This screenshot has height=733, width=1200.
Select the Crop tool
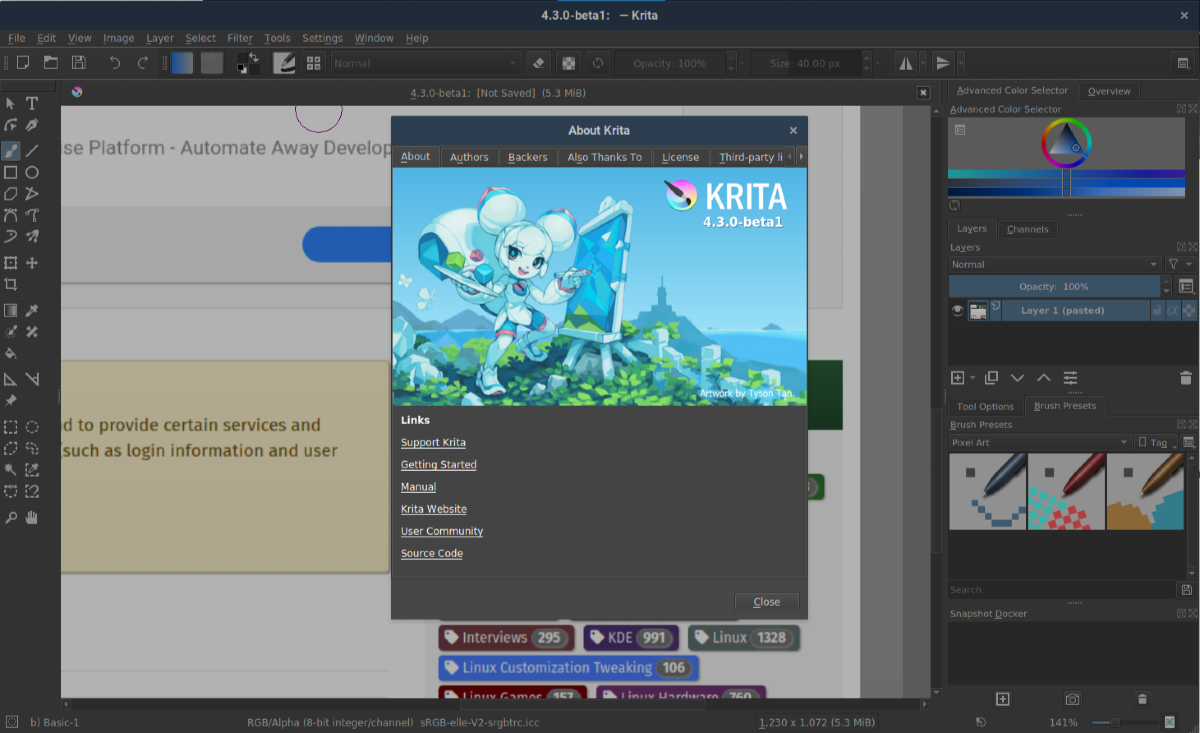pos(11,285)
